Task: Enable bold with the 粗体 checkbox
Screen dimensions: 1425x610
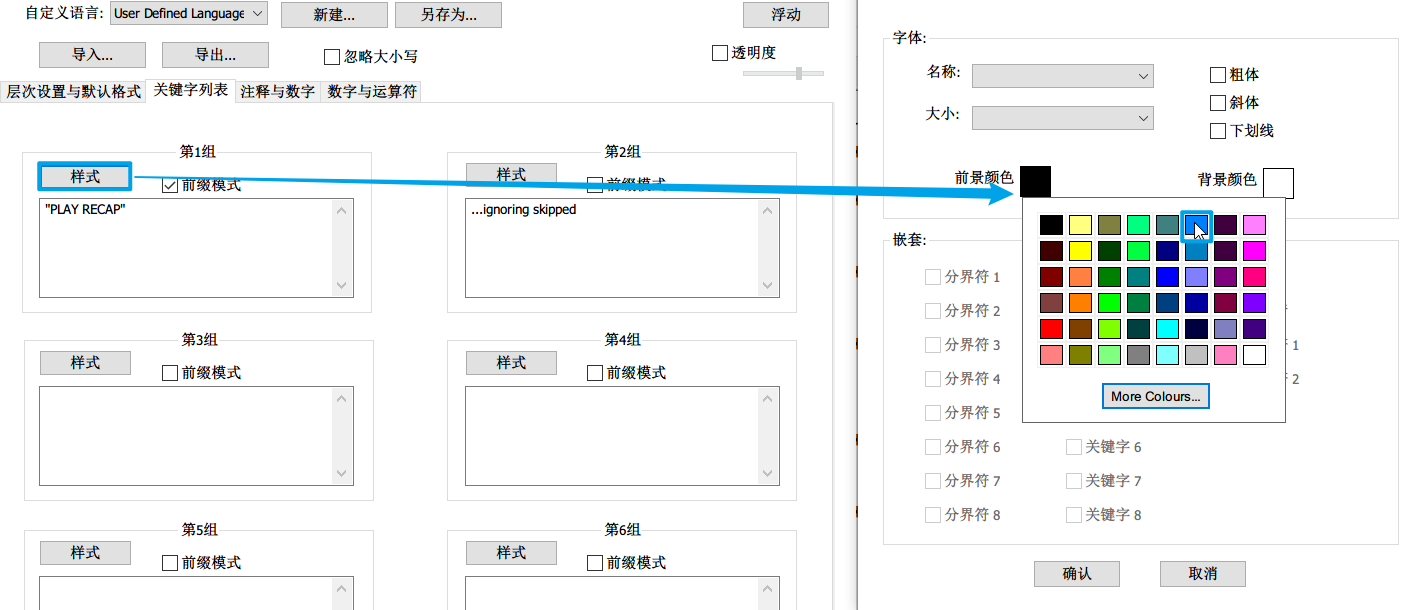Action: click(x=1217, y=74)
